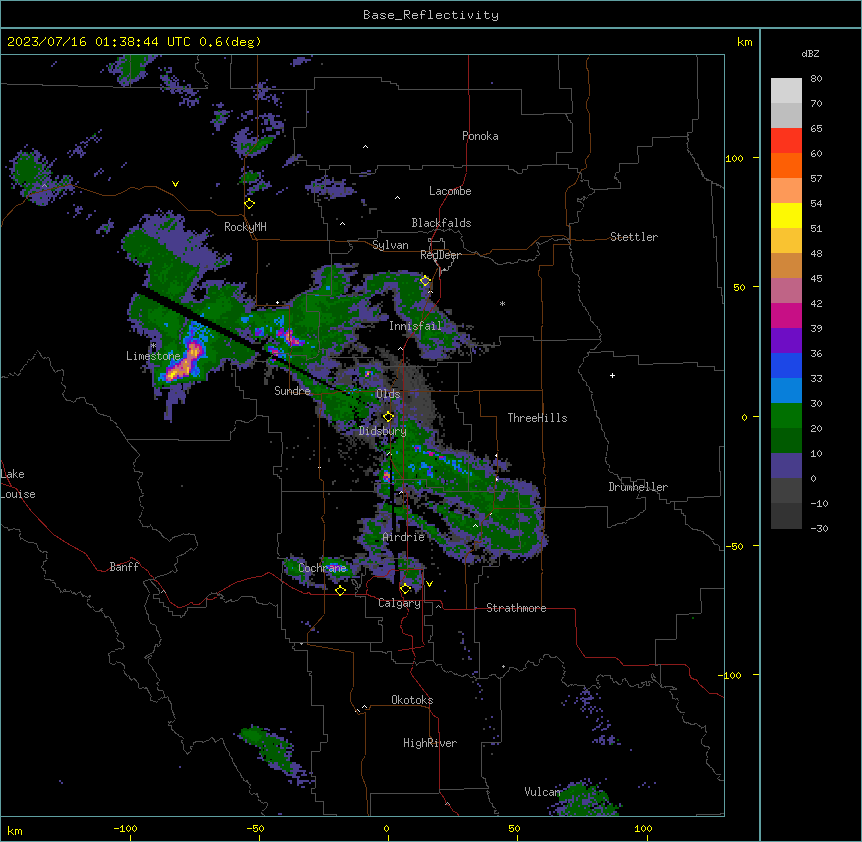Click the Sylvan label
Viewport: 862px width, 842px height.
[390, 245]
